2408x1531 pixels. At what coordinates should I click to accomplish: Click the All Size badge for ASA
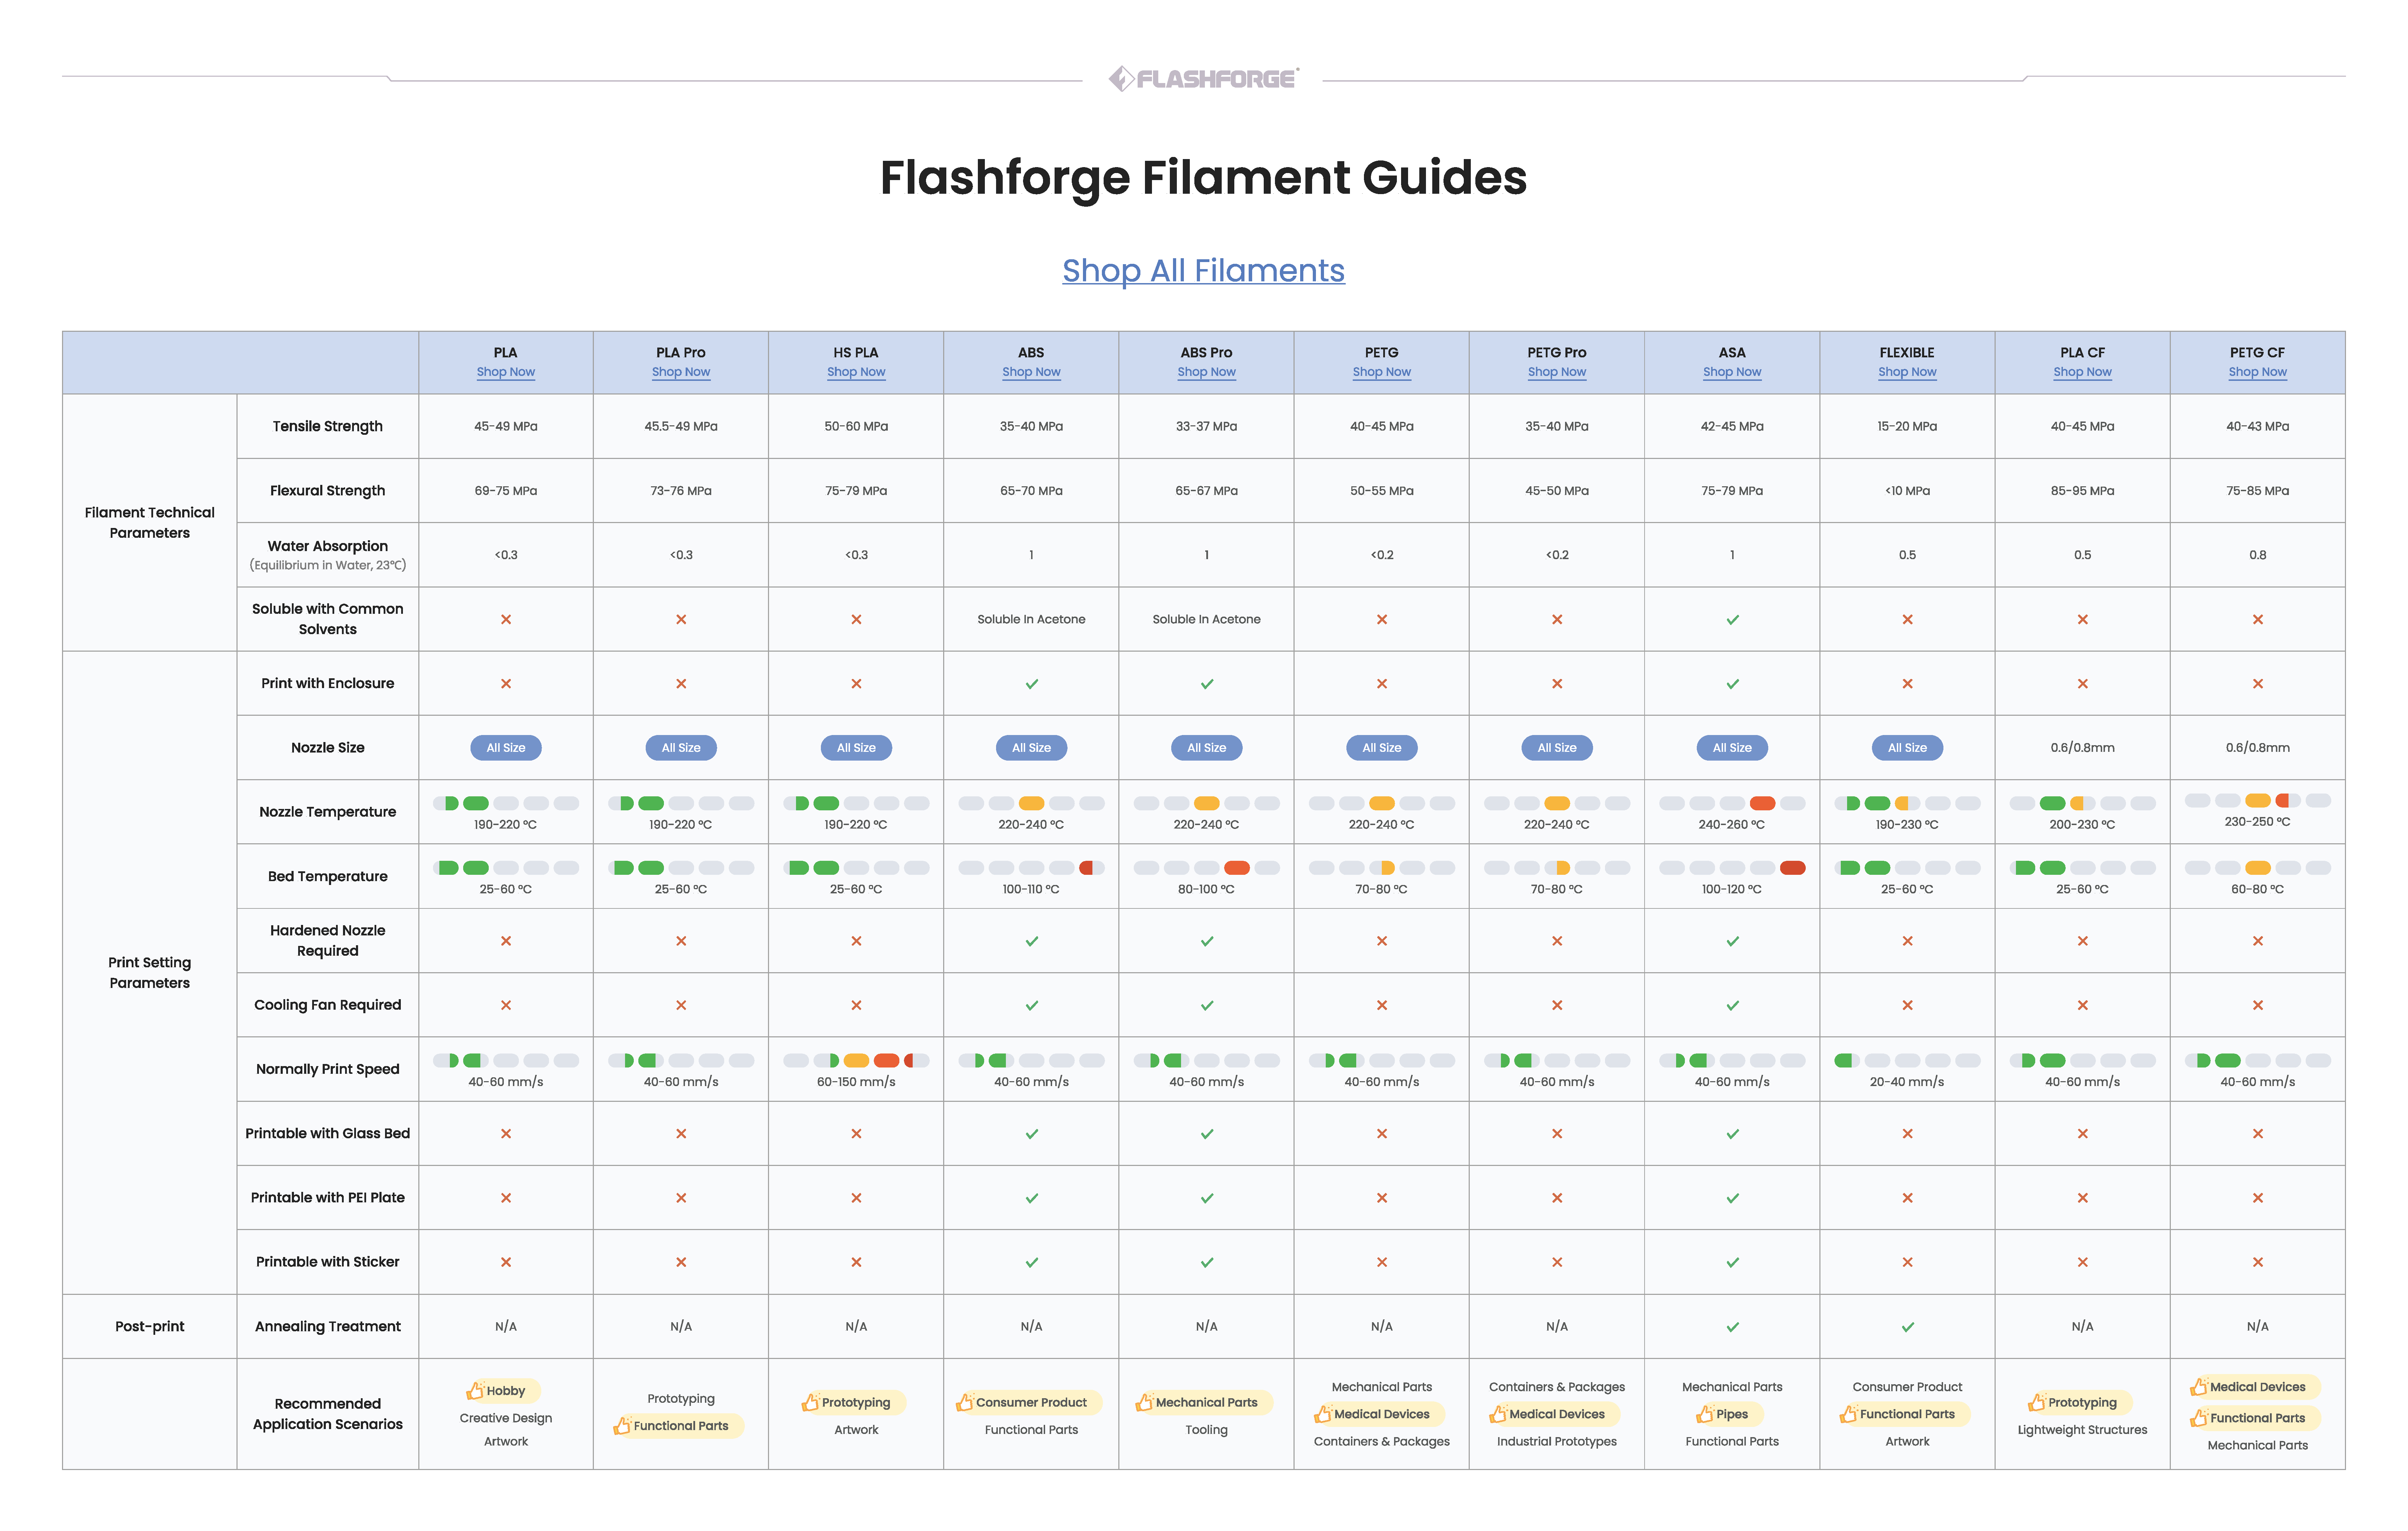(x=1732, y=748)
